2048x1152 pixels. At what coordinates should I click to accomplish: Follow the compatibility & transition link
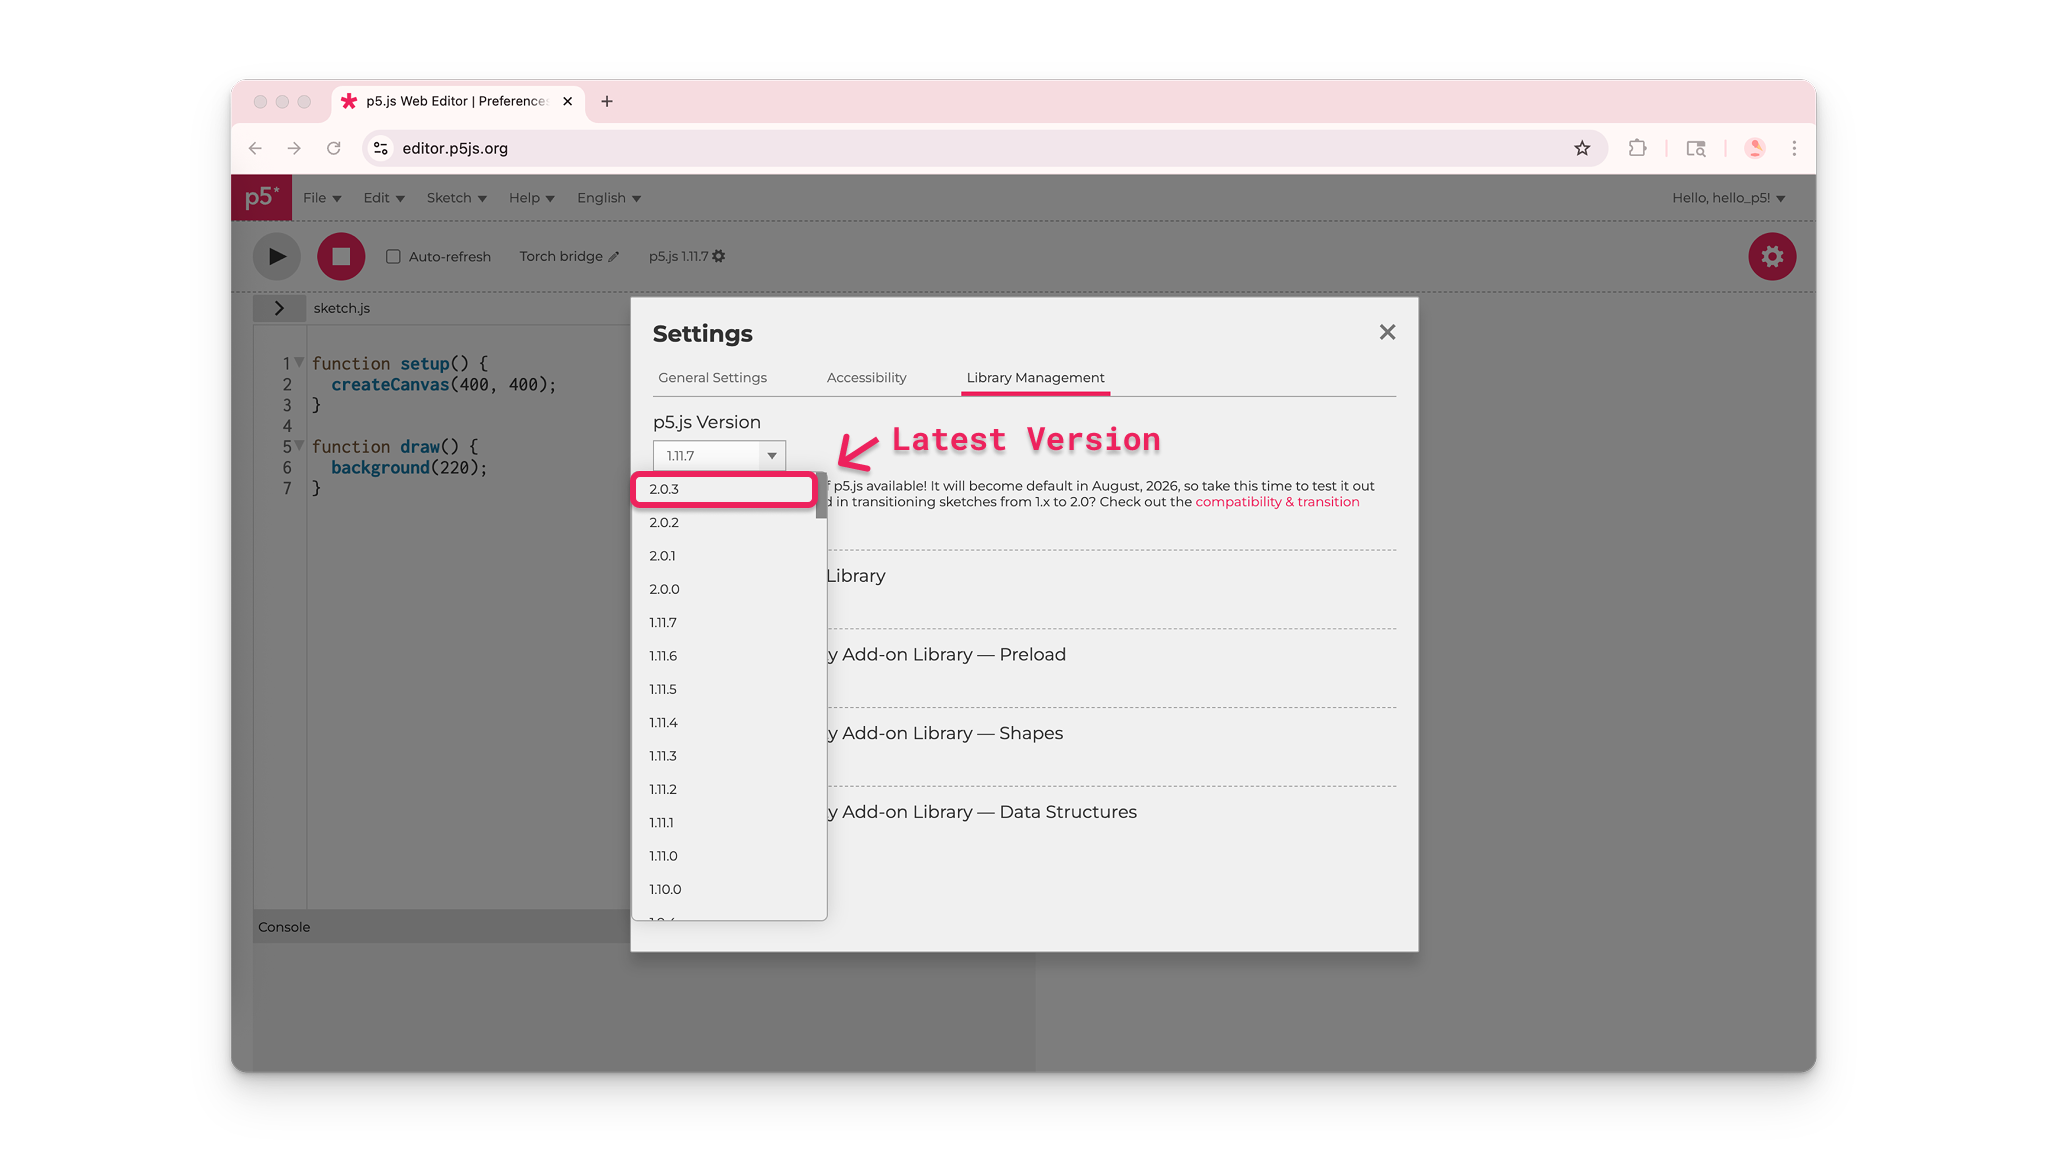coord(1277,502)
